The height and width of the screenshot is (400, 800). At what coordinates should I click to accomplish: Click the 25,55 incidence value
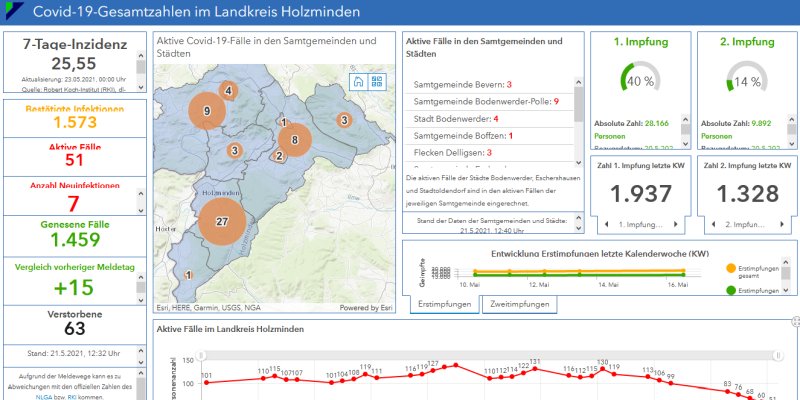(73, 63)
